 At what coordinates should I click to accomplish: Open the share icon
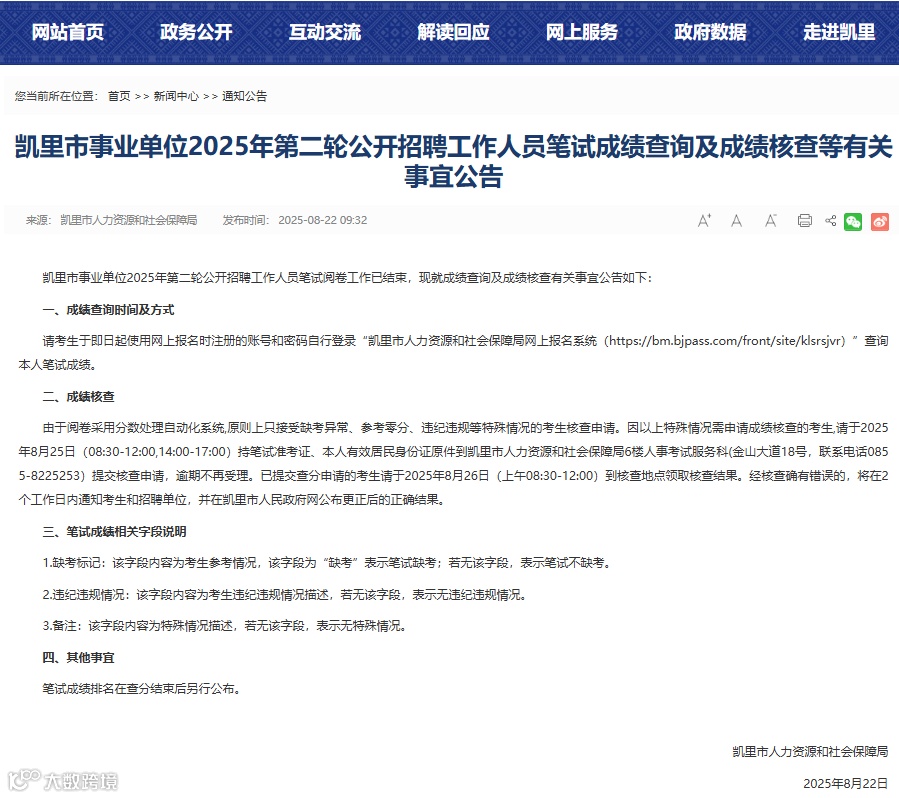coord(830,221)
